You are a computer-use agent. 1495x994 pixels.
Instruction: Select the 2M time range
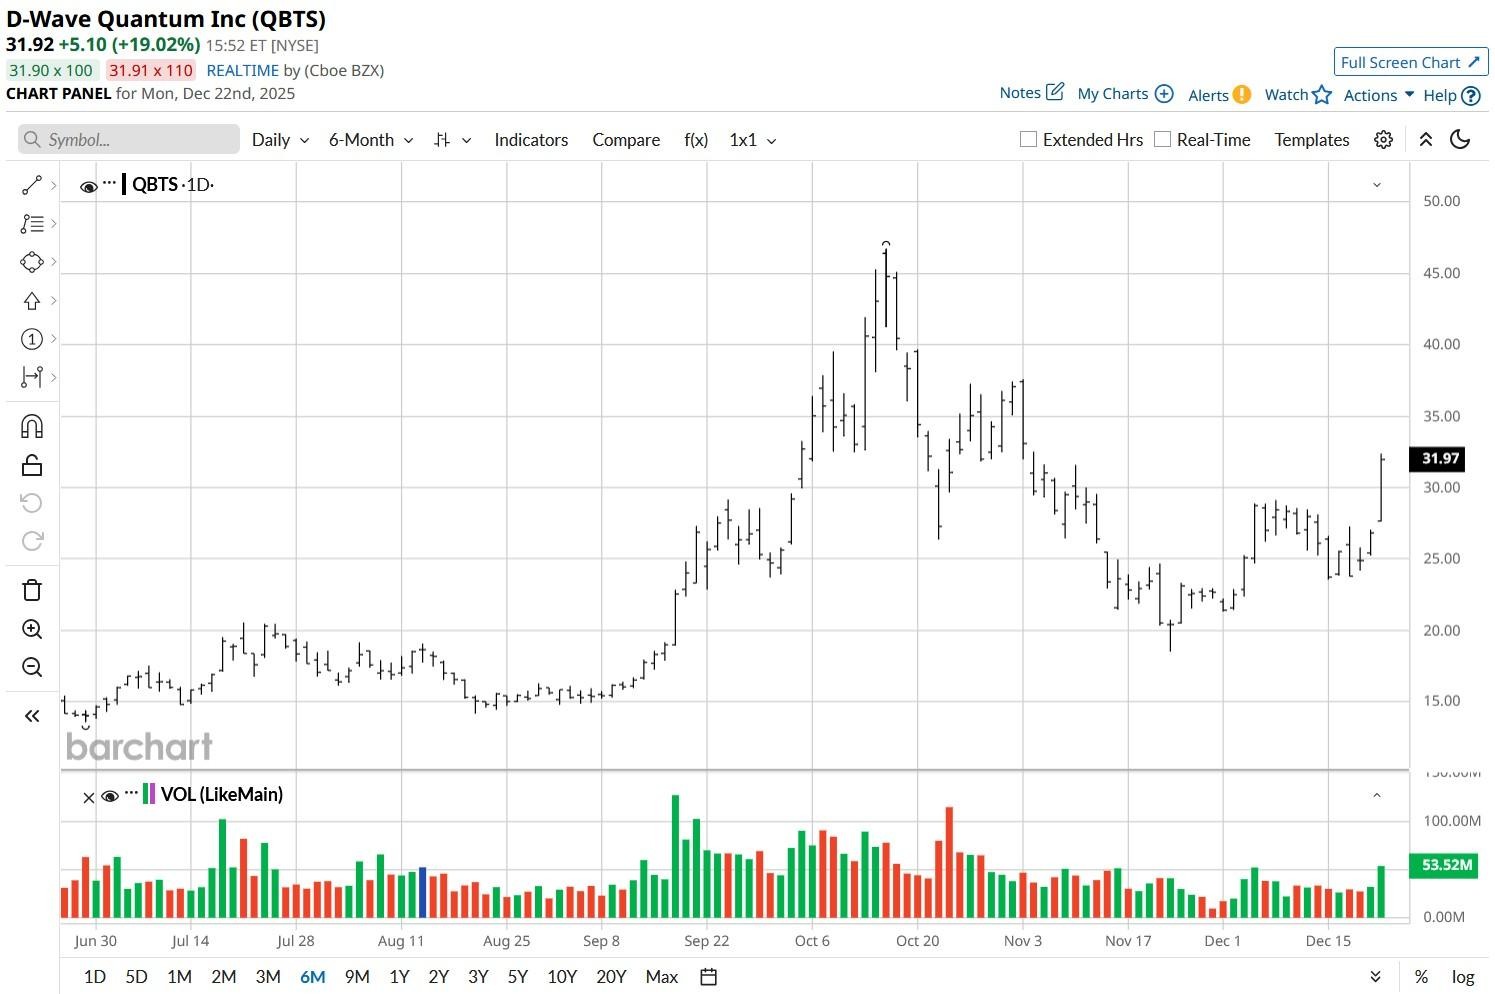coord(224,977)
